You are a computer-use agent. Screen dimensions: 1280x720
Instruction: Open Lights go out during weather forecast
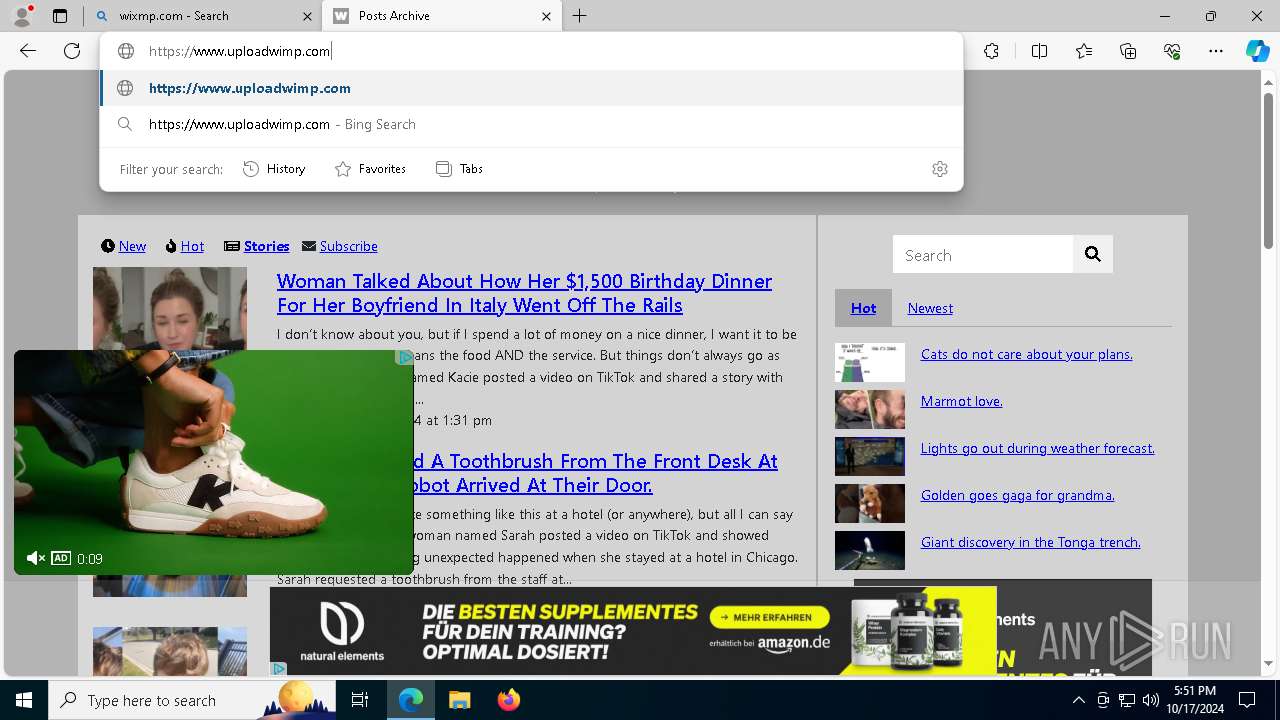tap(1037, 448)
